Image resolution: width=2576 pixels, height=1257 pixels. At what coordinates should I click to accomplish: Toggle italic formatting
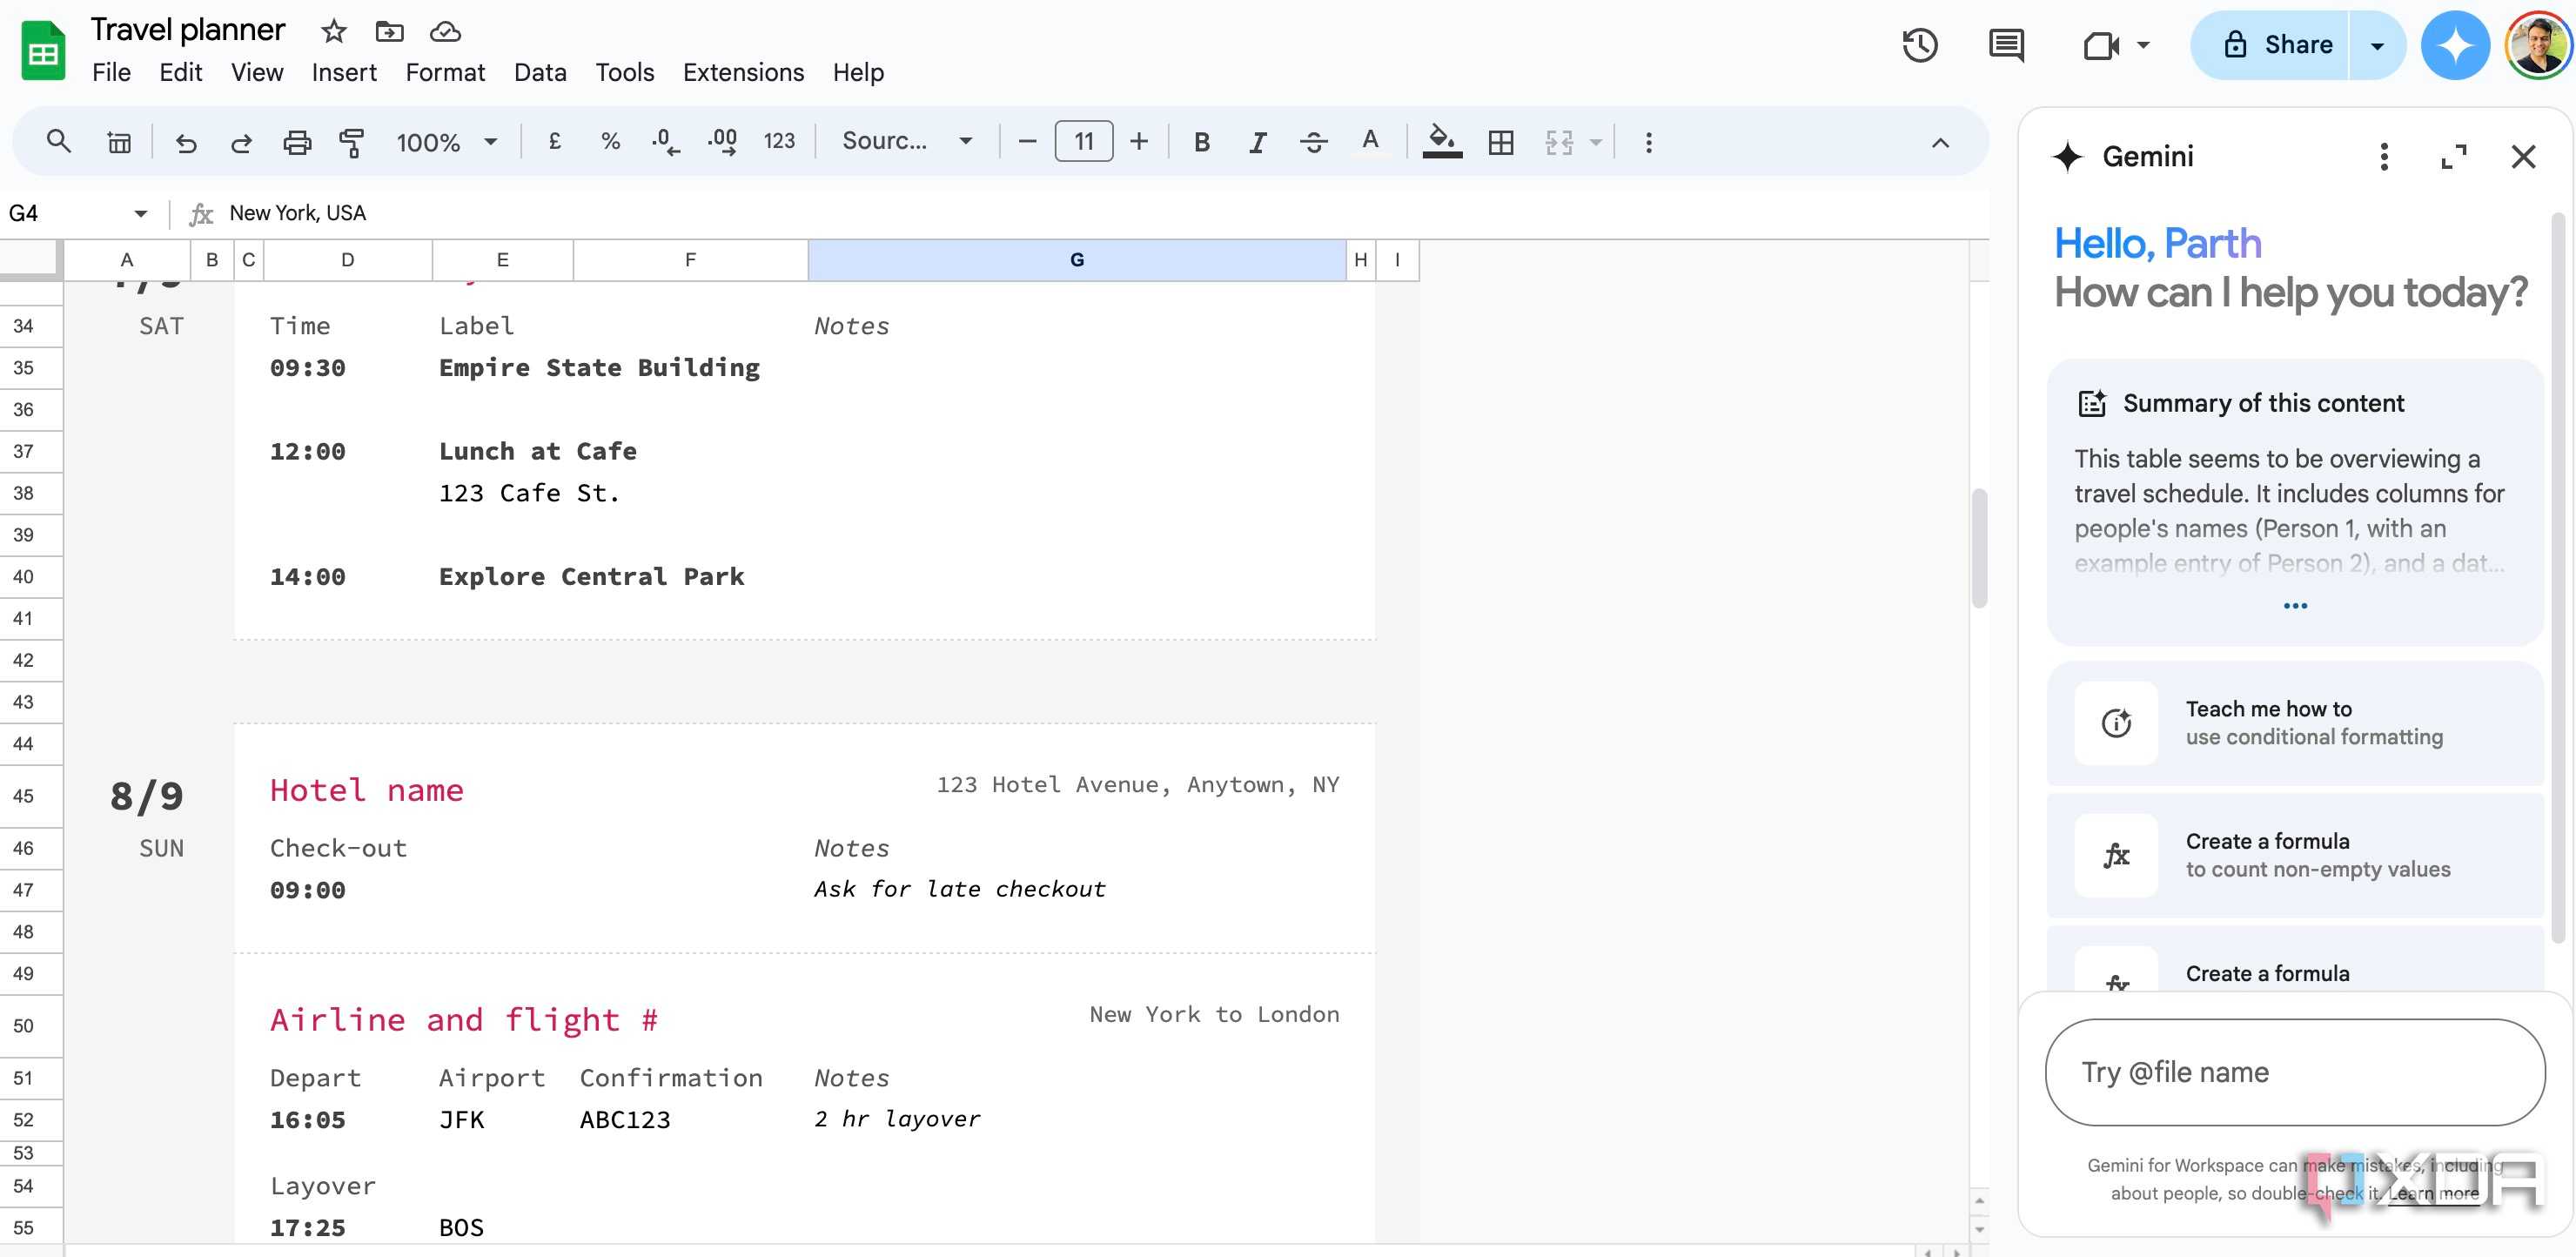tap(1258, 142)
